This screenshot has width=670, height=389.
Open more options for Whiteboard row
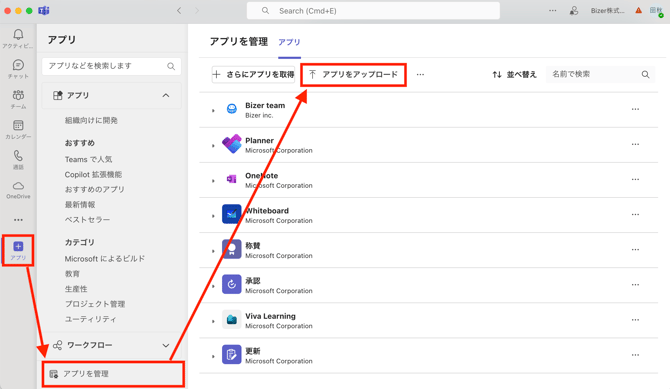635,214
